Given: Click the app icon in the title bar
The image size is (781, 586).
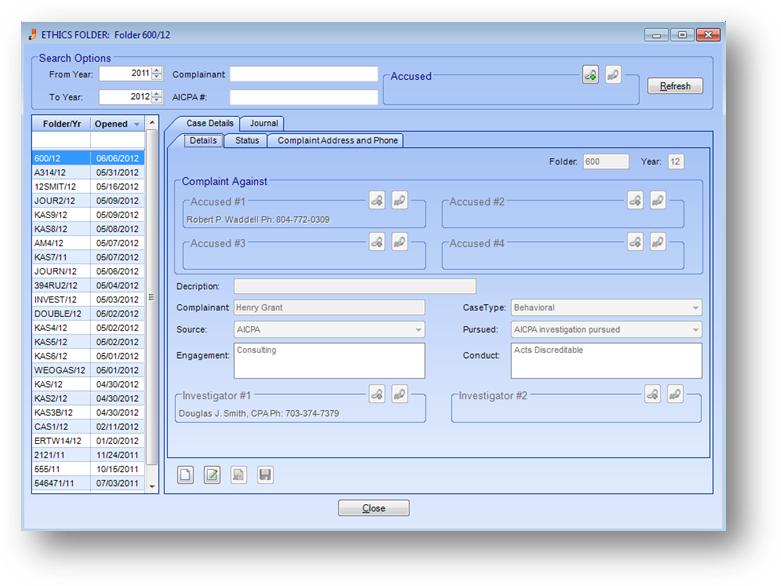Looking at the screenshot, I should click(x=33, y=35).
